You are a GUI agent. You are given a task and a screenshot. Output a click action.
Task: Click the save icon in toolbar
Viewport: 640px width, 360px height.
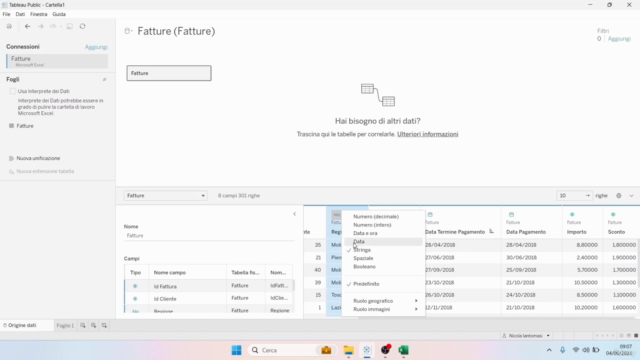(70, 26)
